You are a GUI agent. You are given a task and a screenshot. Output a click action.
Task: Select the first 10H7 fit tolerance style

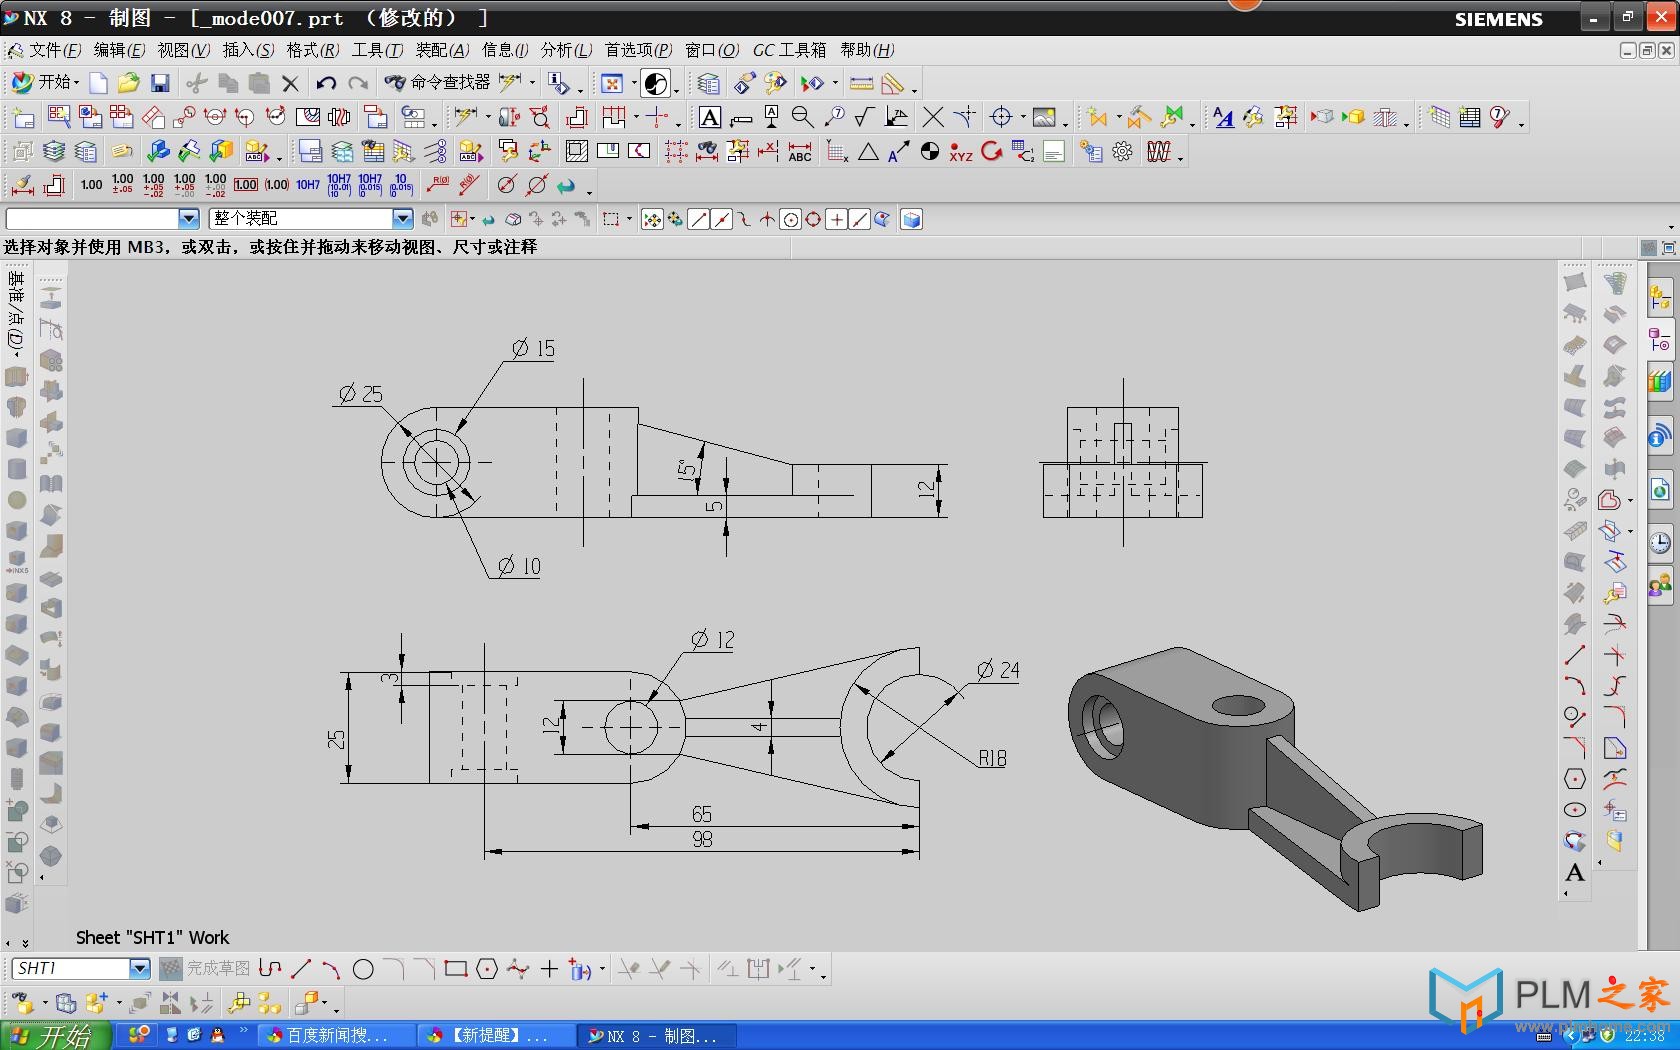pos(308,184)
